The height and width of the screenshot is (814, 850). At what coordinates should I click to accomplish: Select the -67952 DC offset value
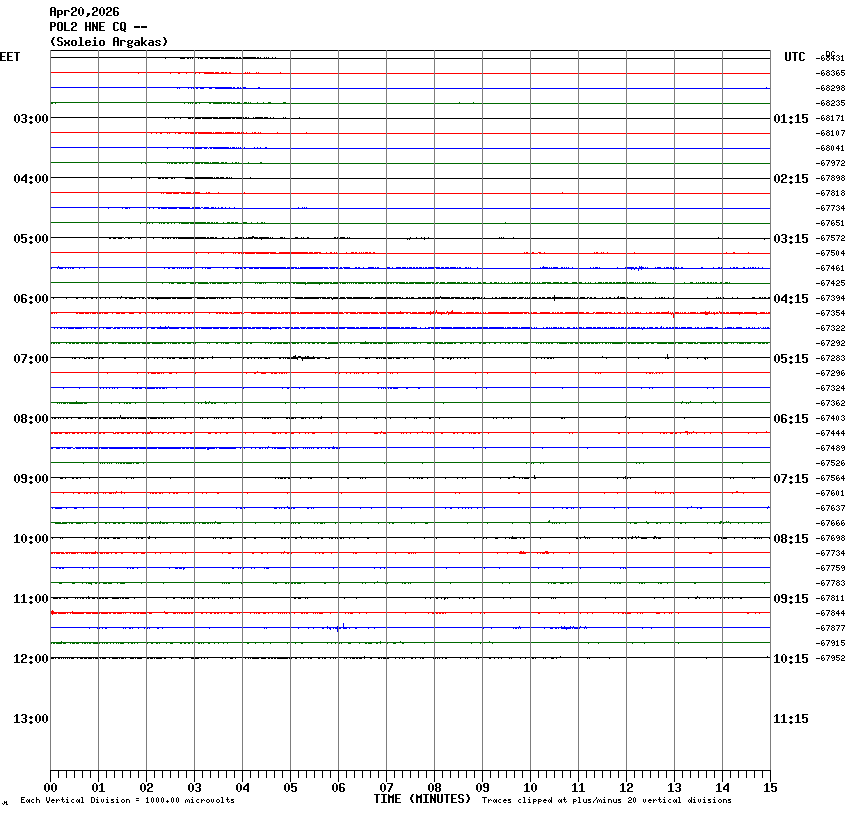tap(831, 658)
